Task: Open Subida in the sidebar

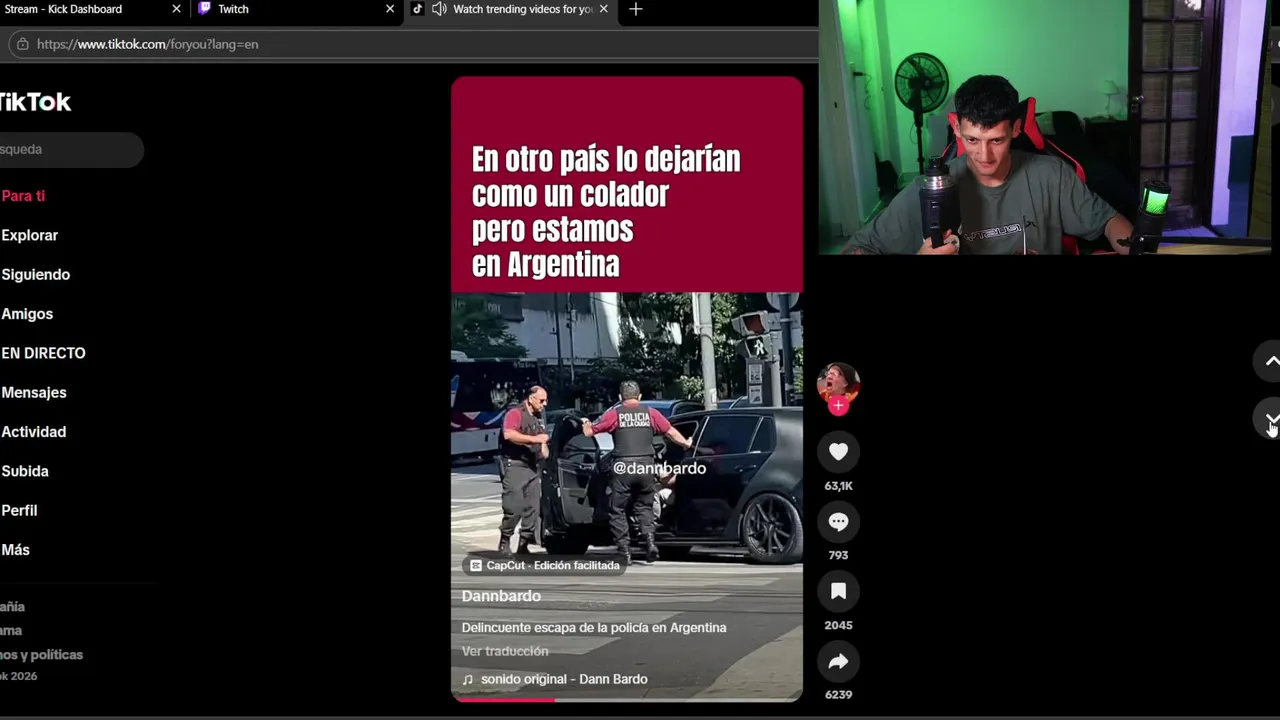Action: coord(25,471)
